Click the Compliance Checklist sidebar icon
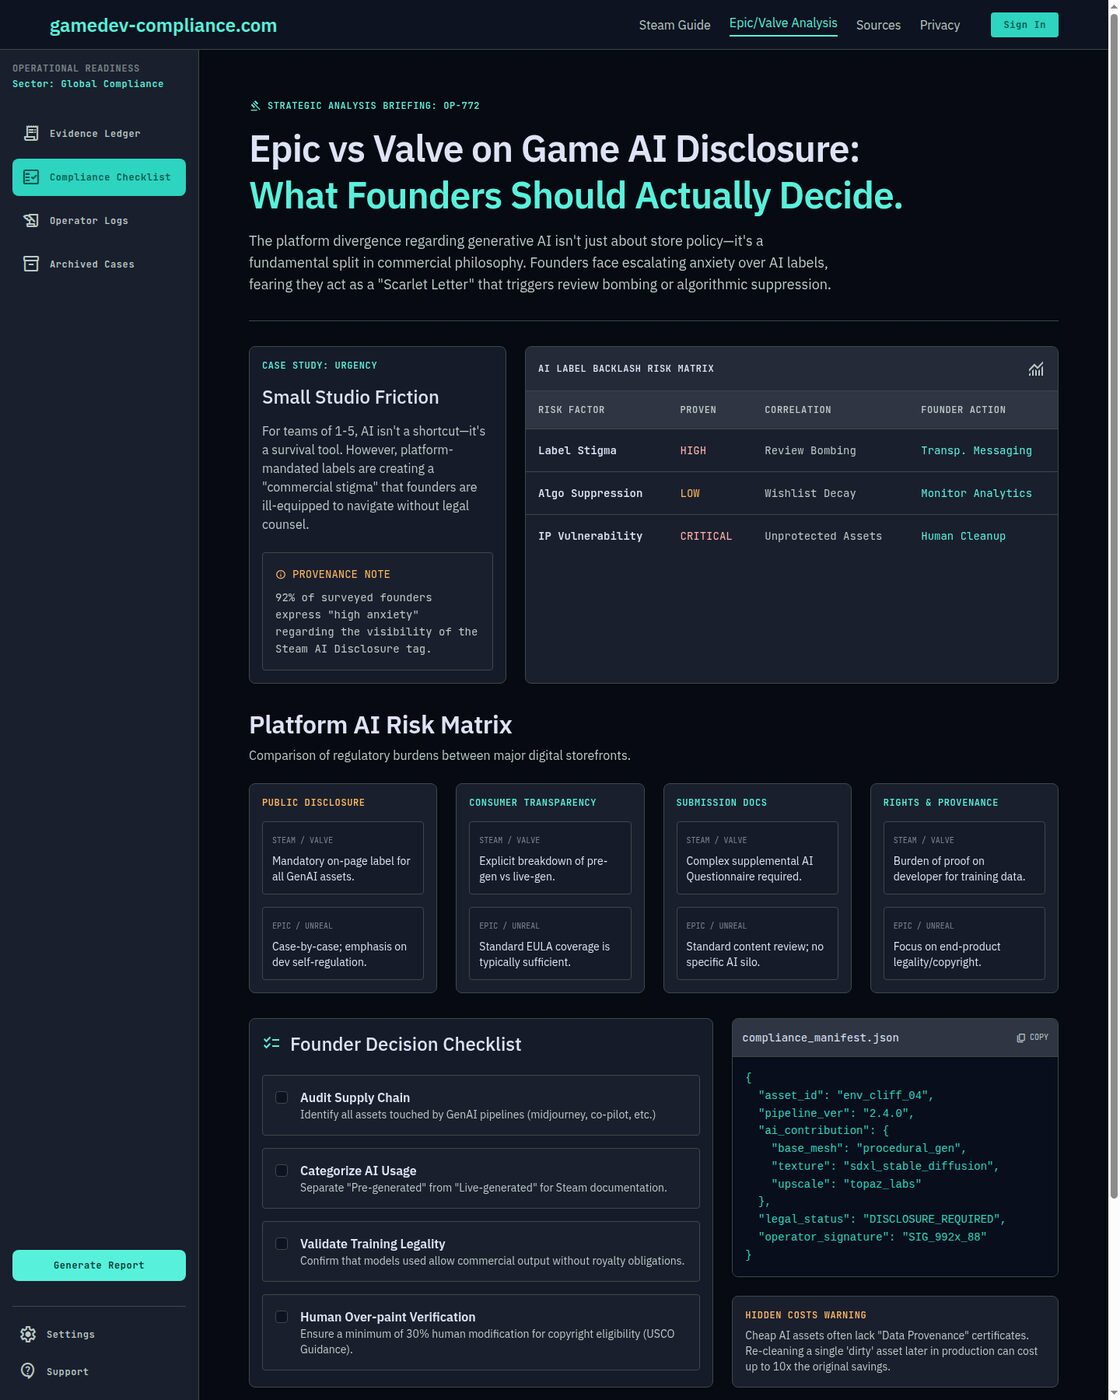The image size is (1120, 1400). click(31, 177)
